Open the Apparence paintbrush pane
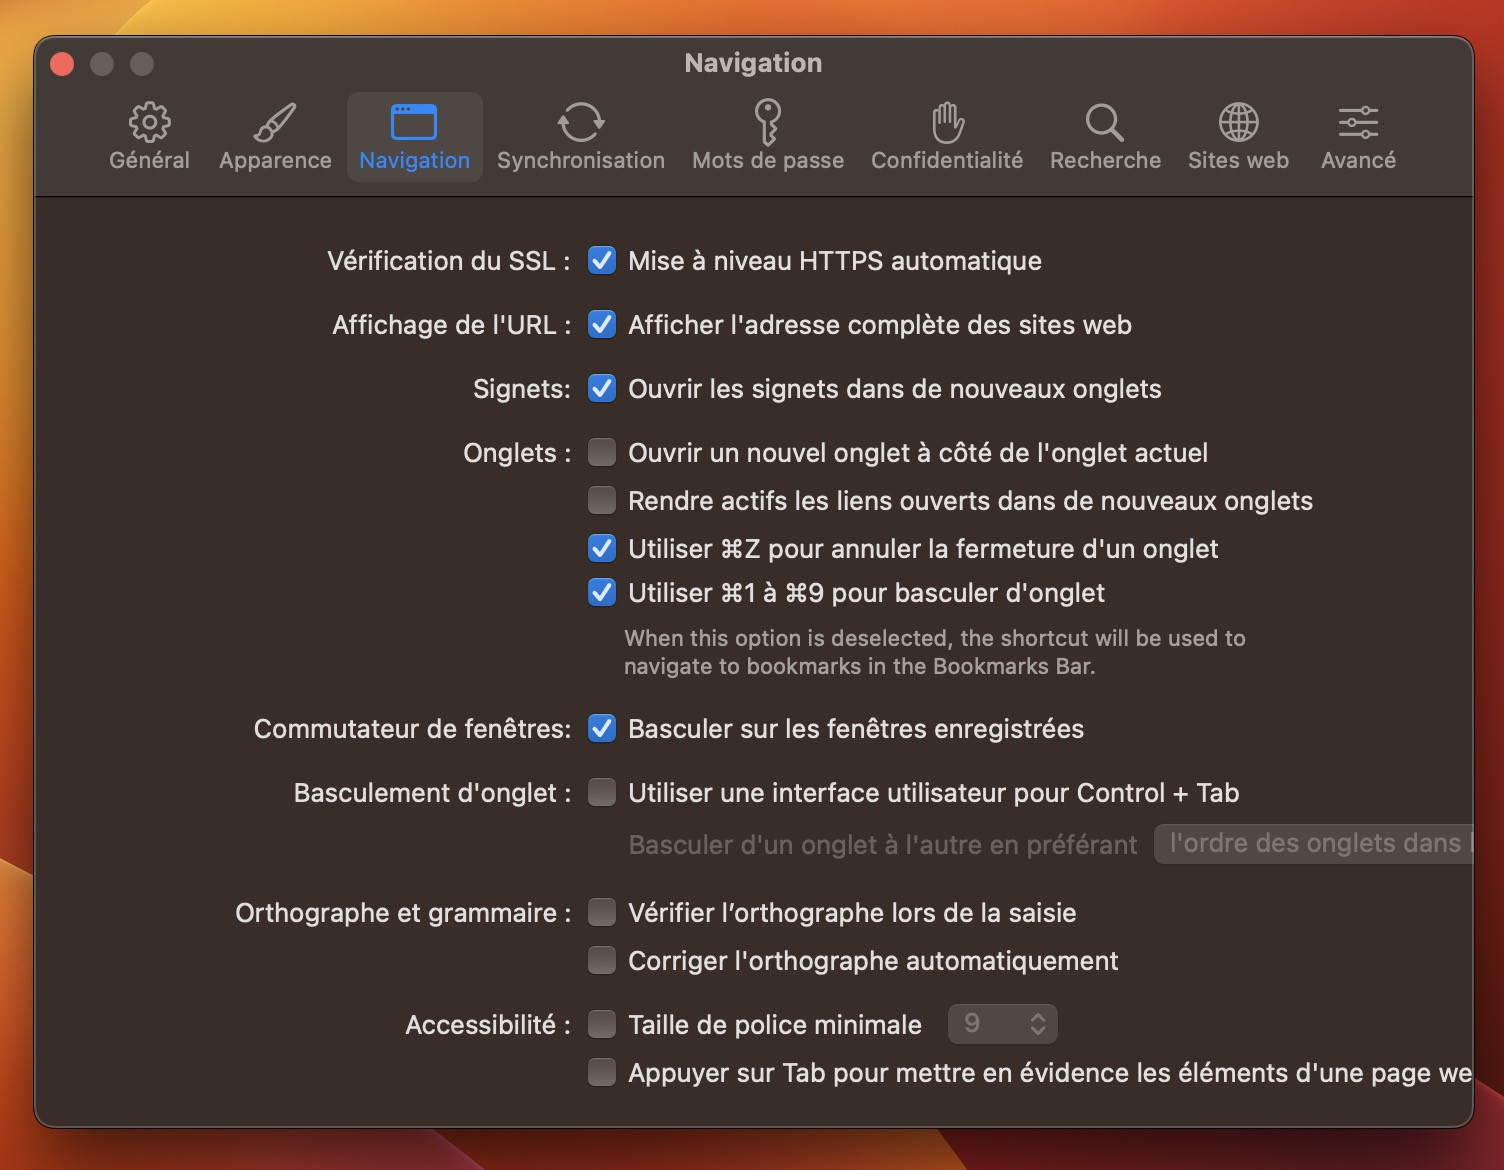The image size is (1504, 1170). click(275, 123)
